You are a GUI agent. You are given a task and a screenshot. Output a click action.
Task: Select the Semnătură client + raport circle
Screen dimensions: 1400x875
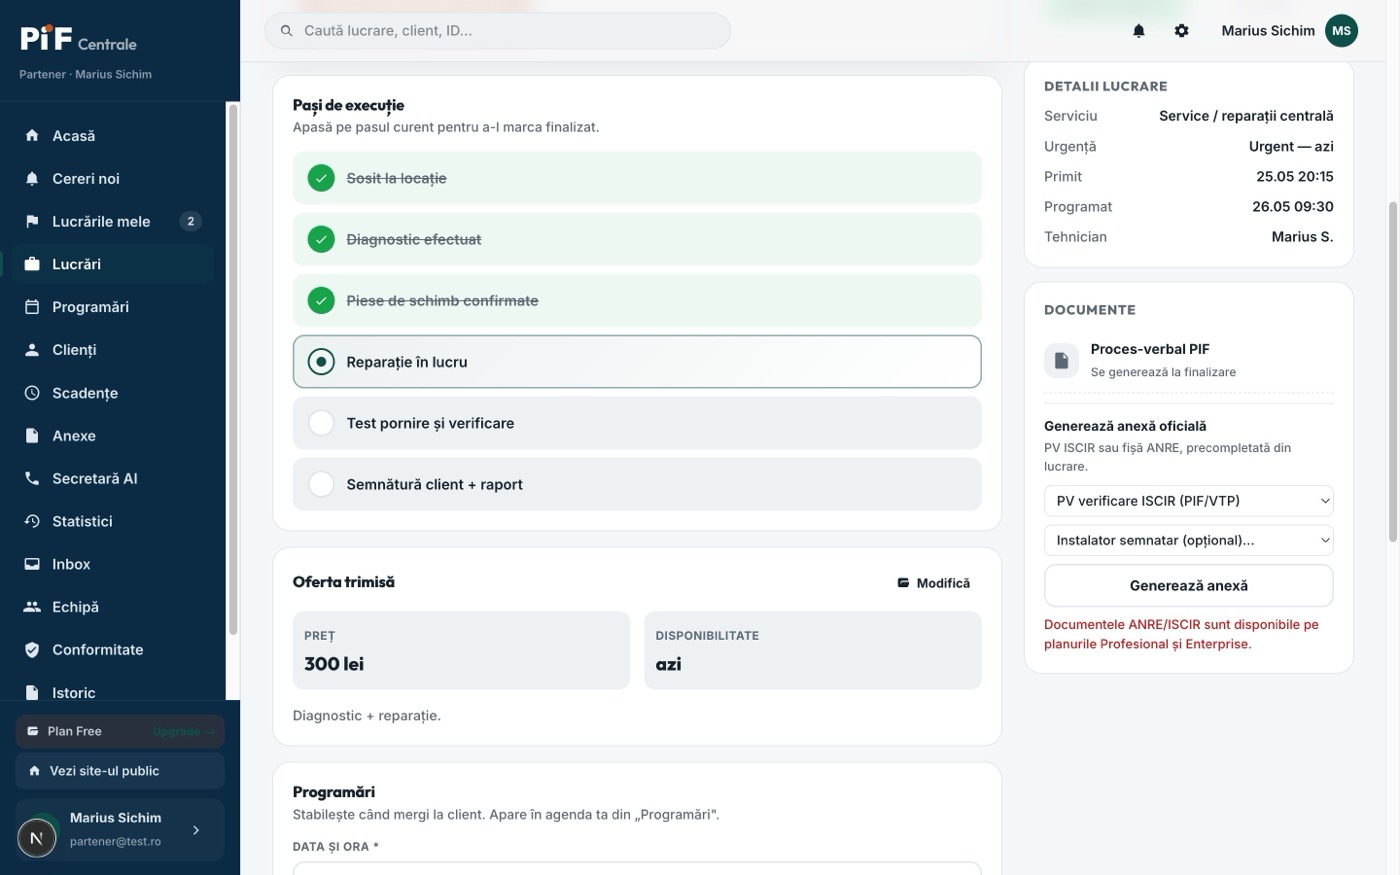321,484
